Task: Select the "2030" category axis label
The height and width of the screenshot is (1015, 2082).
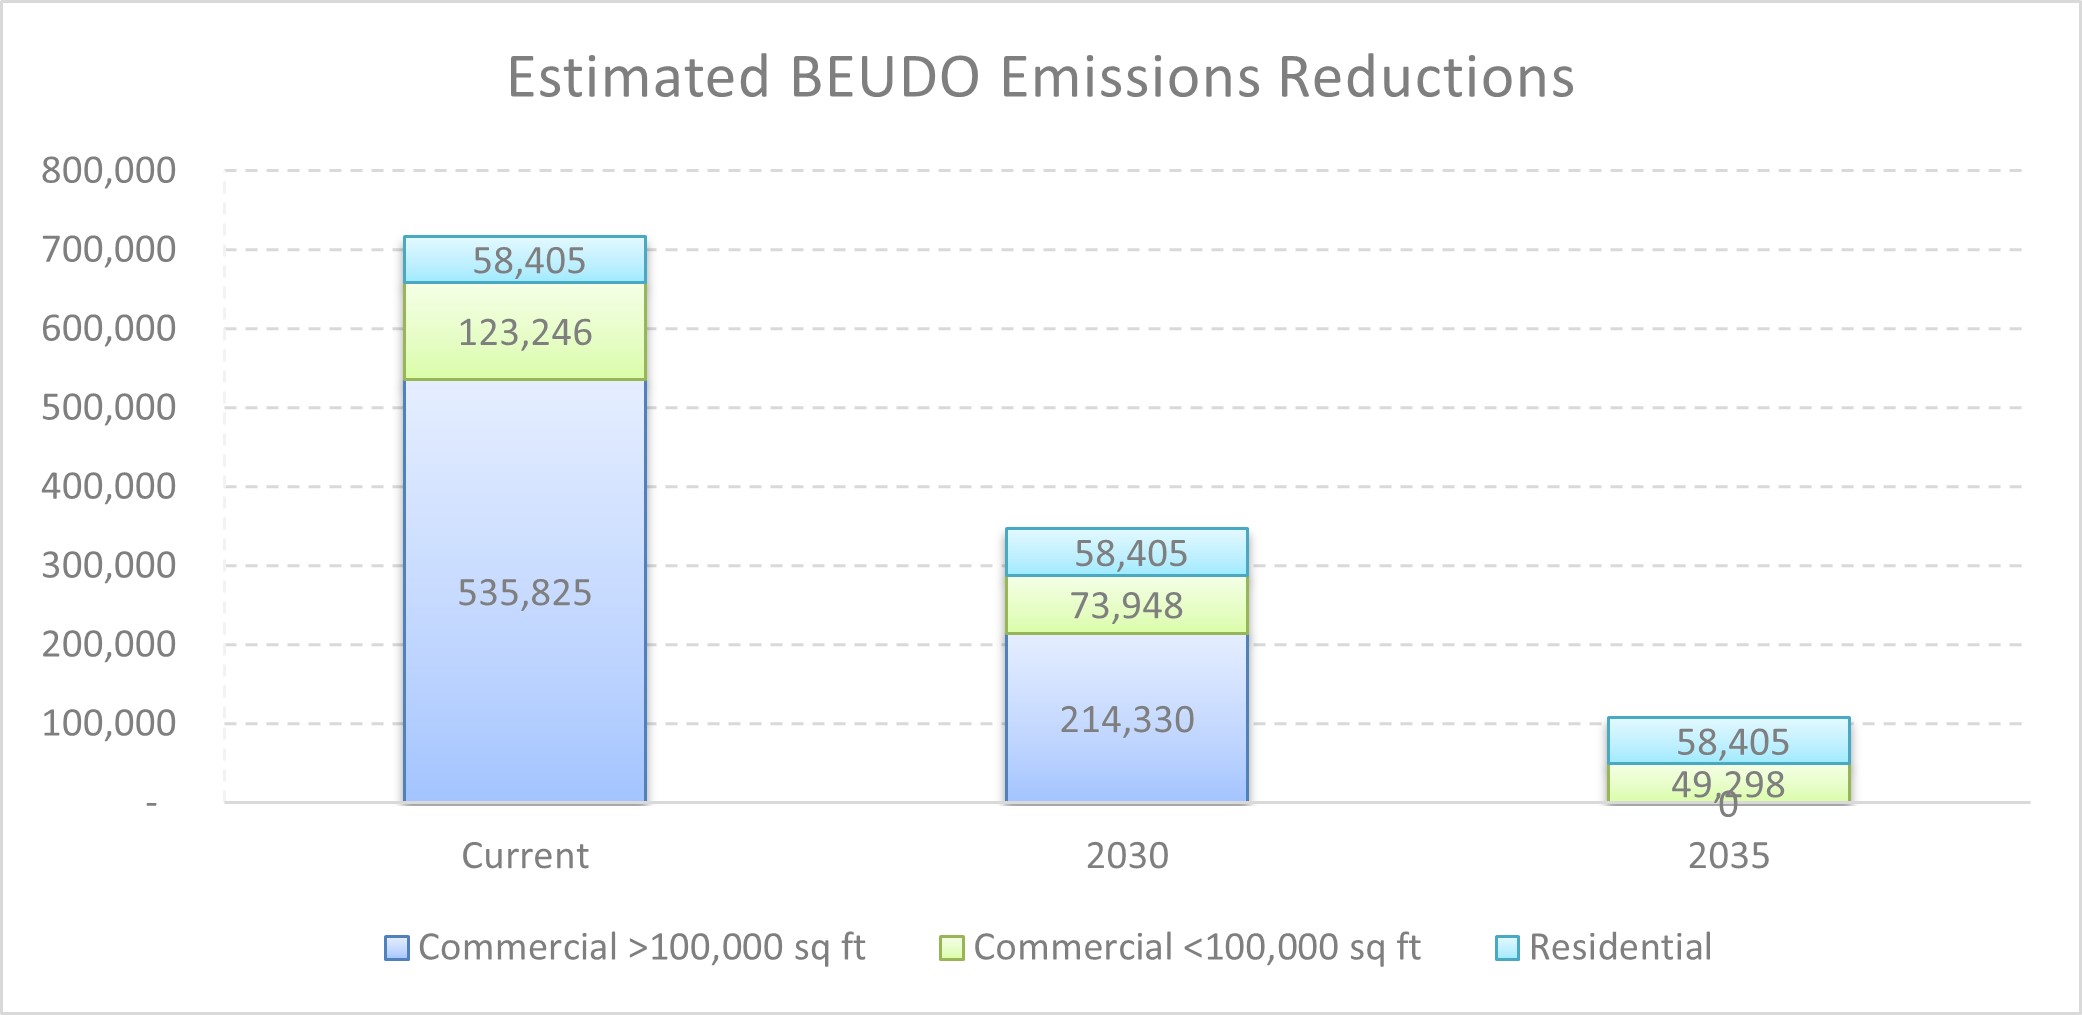Action: tap(1127, 856)
